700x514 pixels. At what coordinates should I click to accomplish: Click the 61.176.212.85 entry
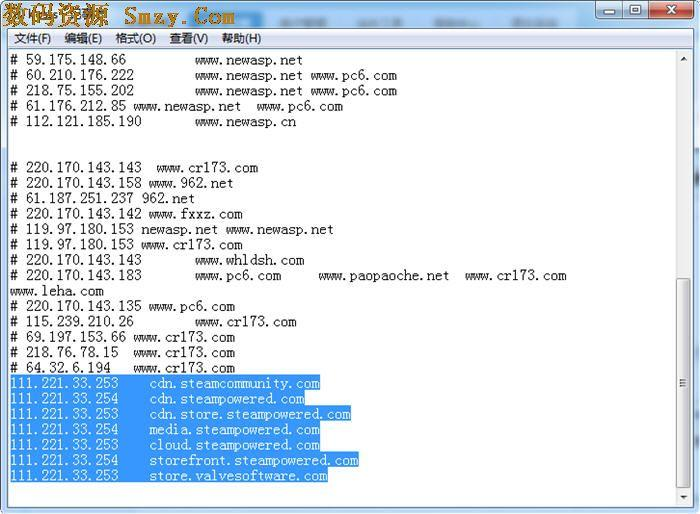pyautogui.click(x=176, y=106)
